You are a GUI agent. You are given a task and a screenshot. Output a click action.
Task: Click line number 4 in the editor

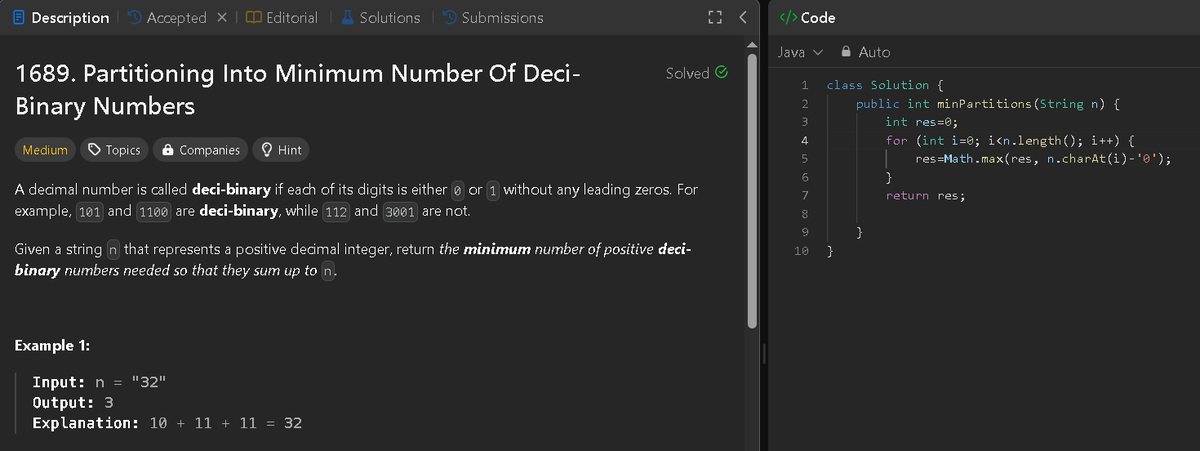coord(804,140)
